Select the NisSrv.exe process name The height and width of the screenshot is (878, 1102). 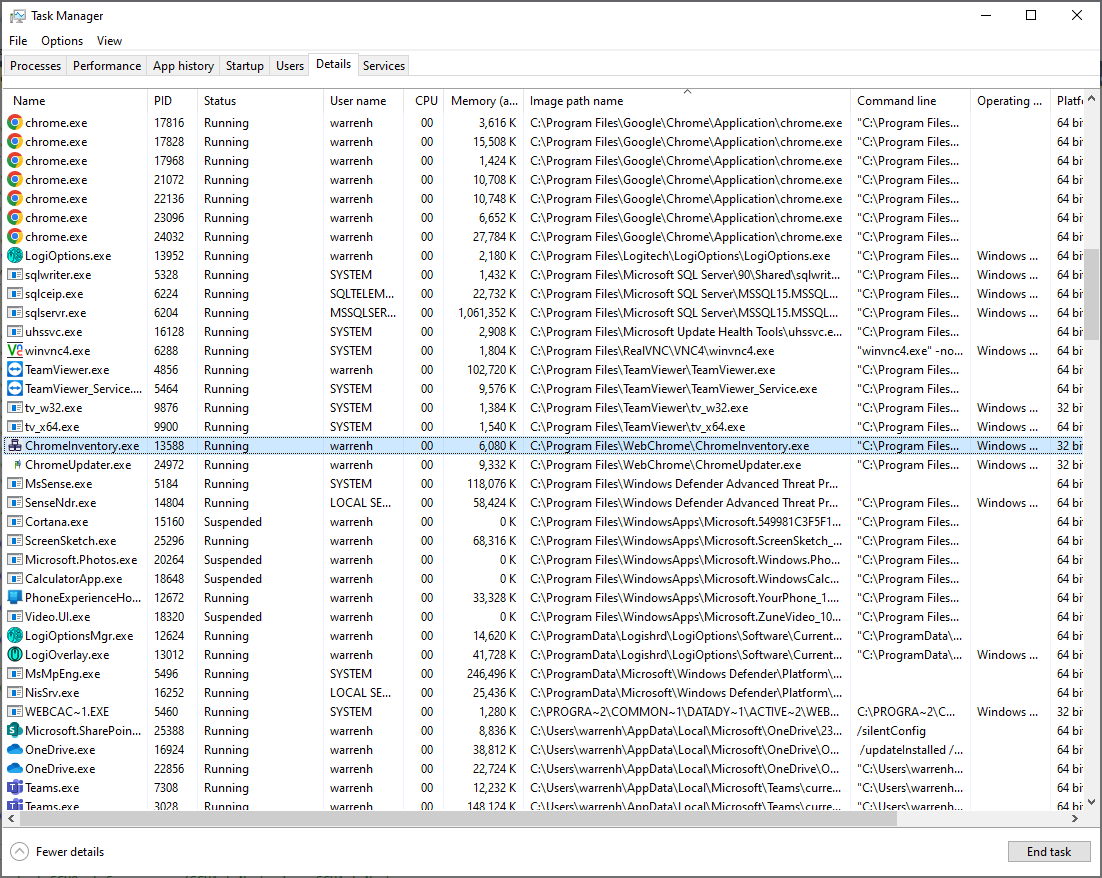point(52,692)
